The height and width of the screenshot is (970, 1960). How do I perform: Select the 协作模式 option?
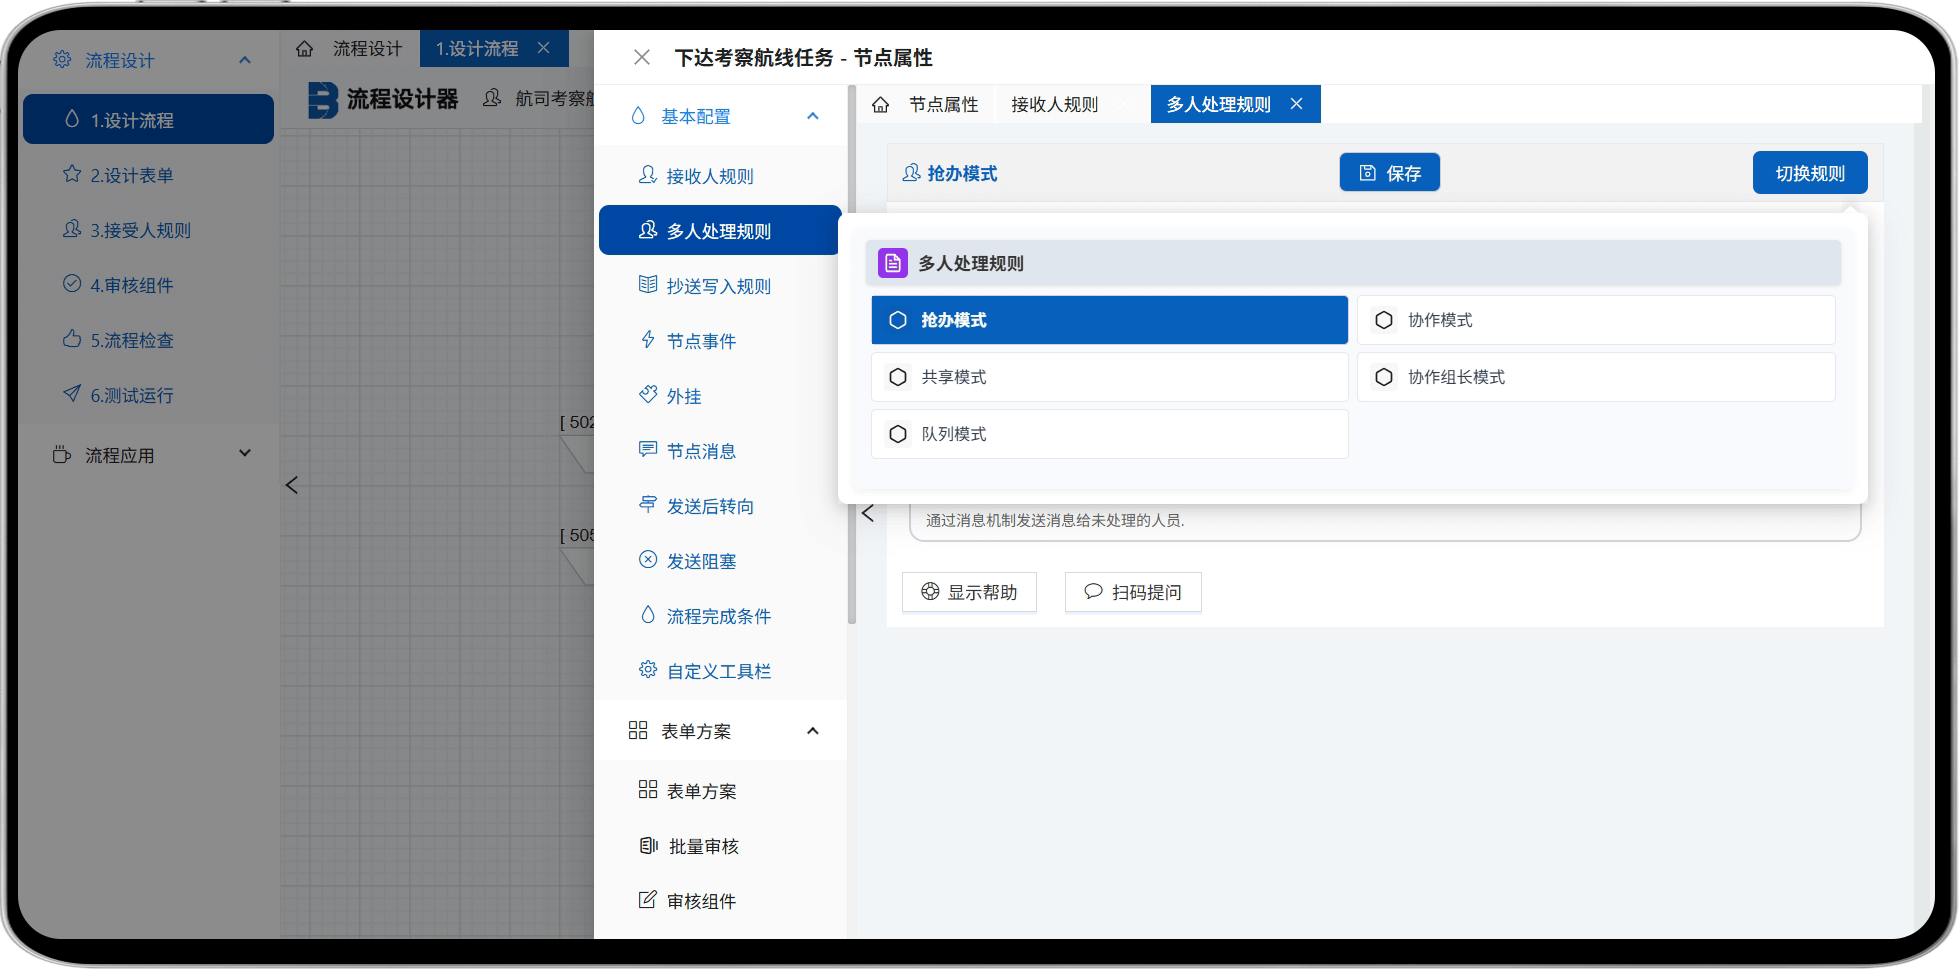pyautogui.click(x=1595, y=320)
